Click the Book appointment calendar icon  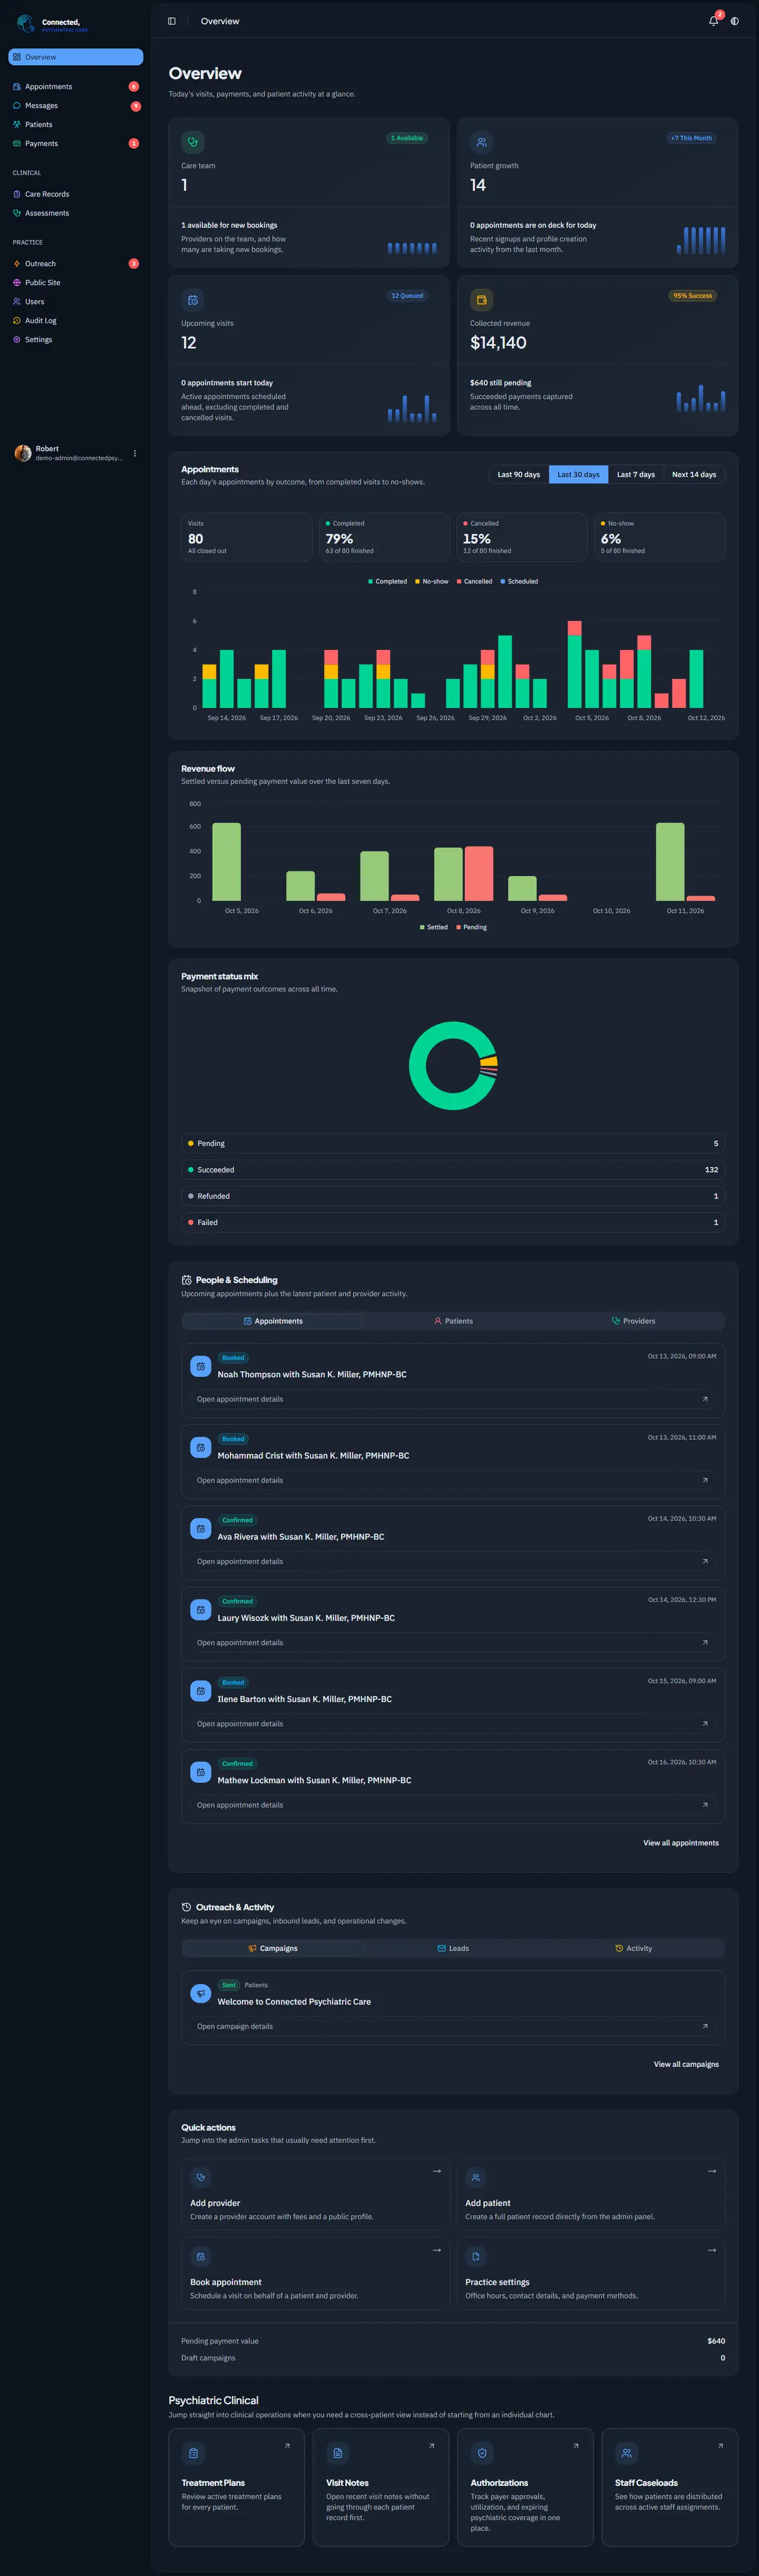[201, 2256]
